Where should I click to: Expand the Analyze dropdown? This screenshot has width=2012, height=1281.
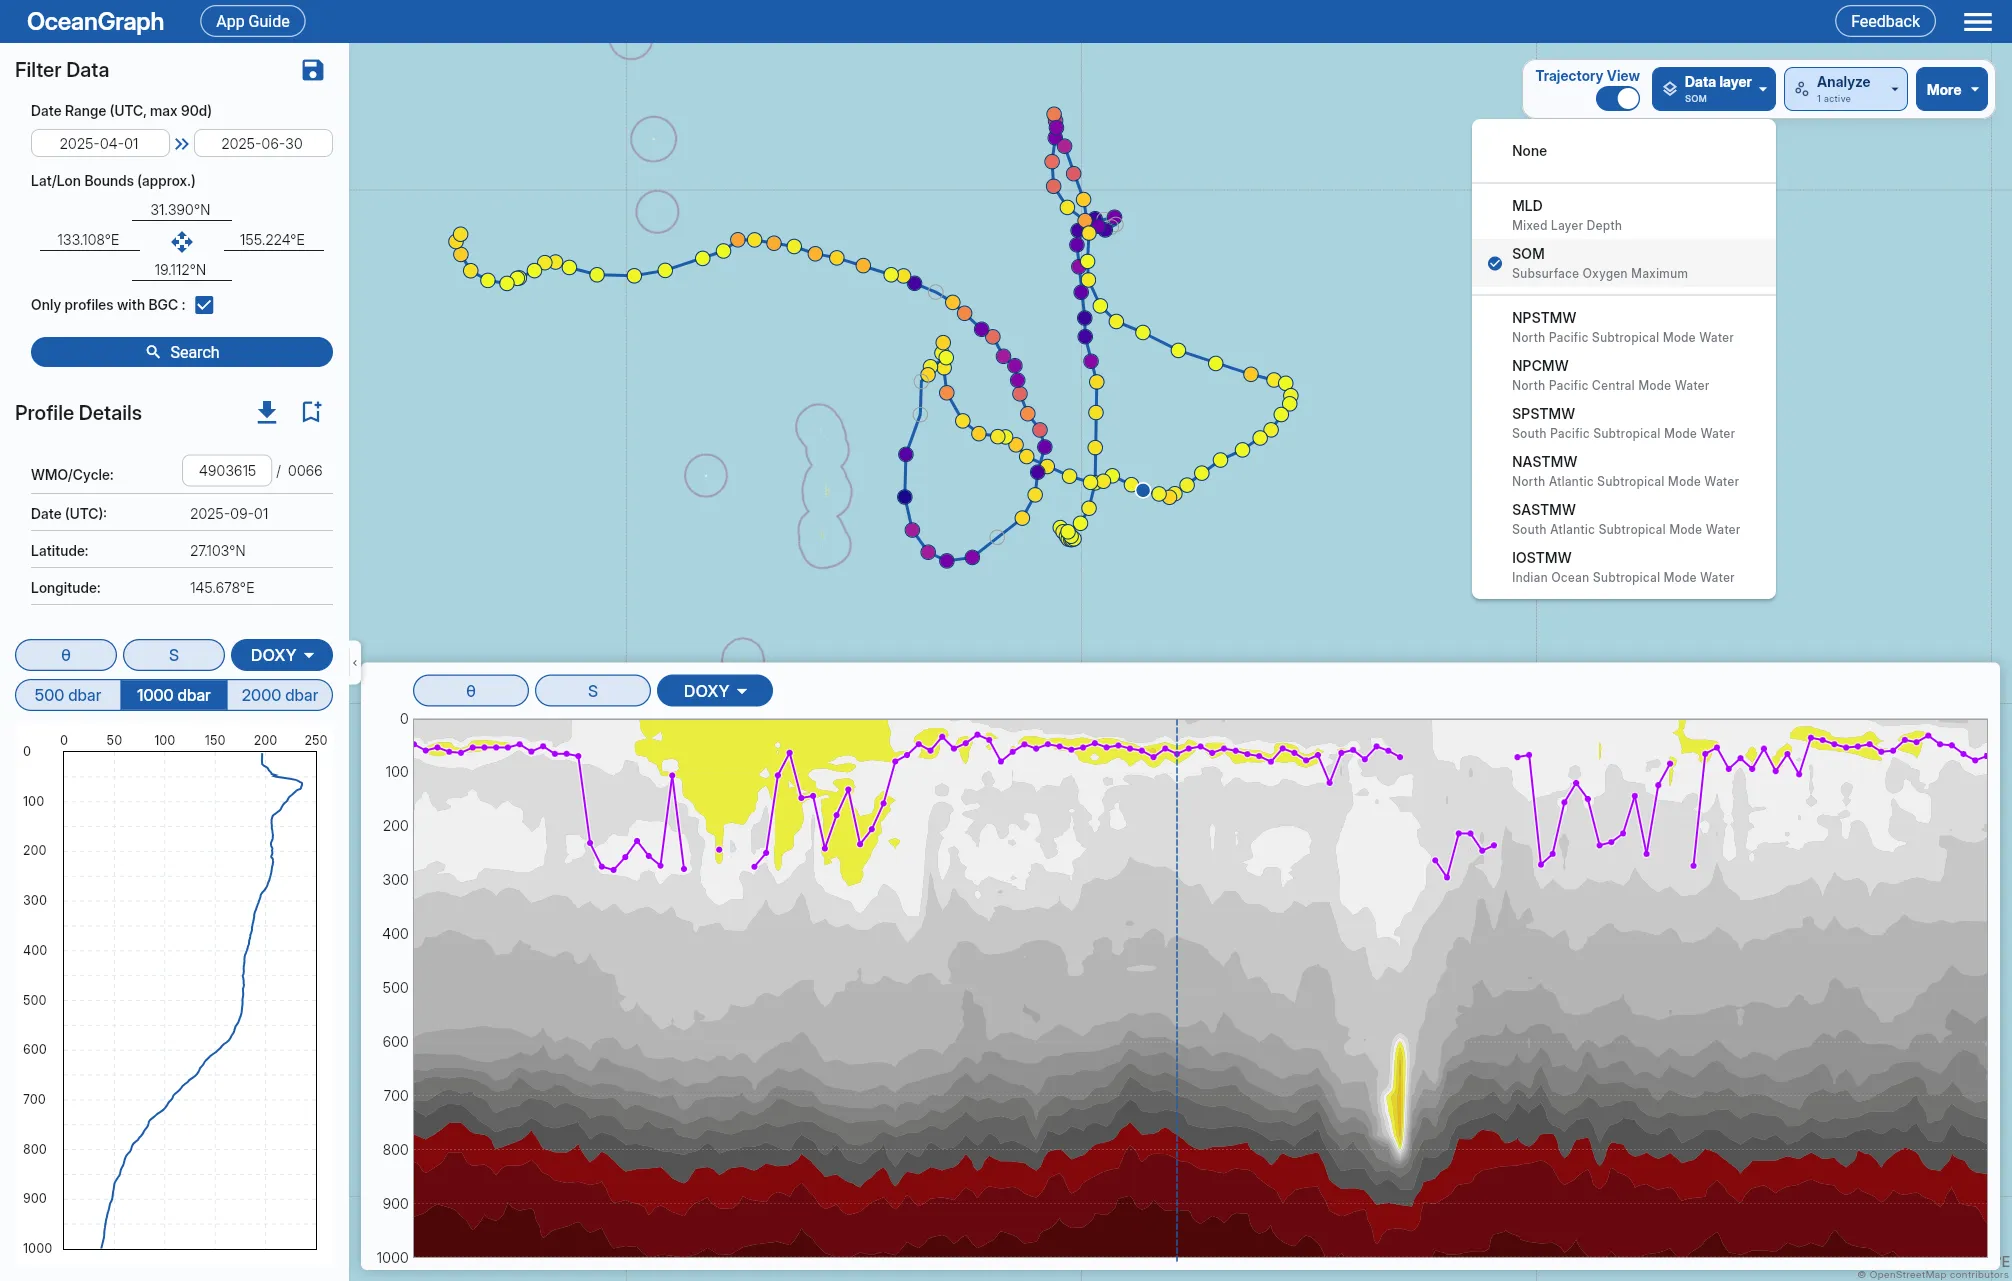(x=1845, y=89)
